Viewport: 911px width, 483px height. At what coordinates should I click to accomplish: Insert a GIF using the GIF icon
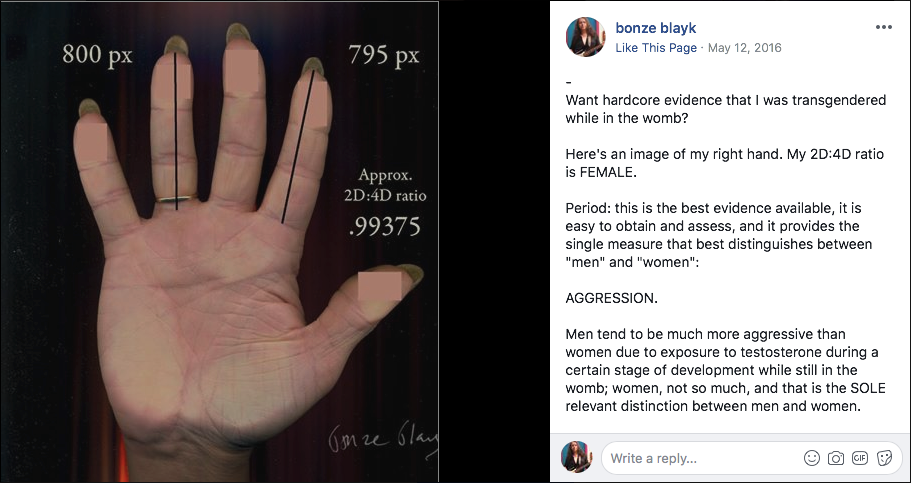860,458
